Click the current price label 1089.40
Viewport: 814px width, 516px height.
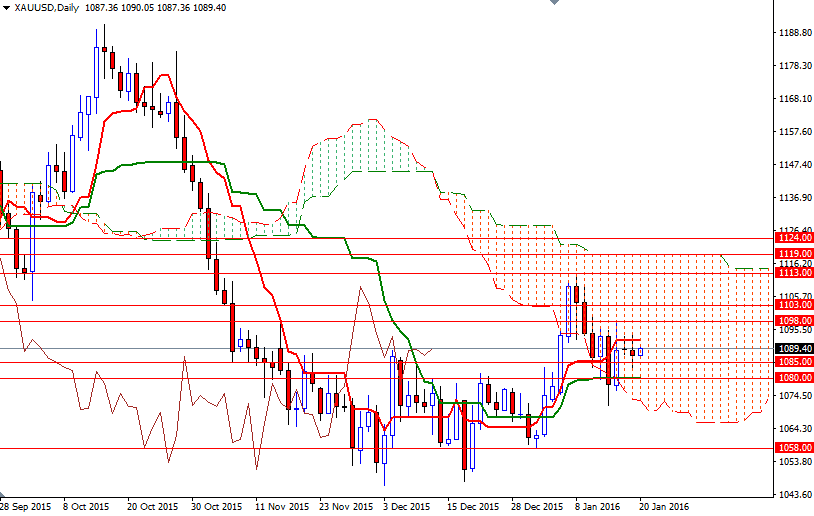(794, 348)
